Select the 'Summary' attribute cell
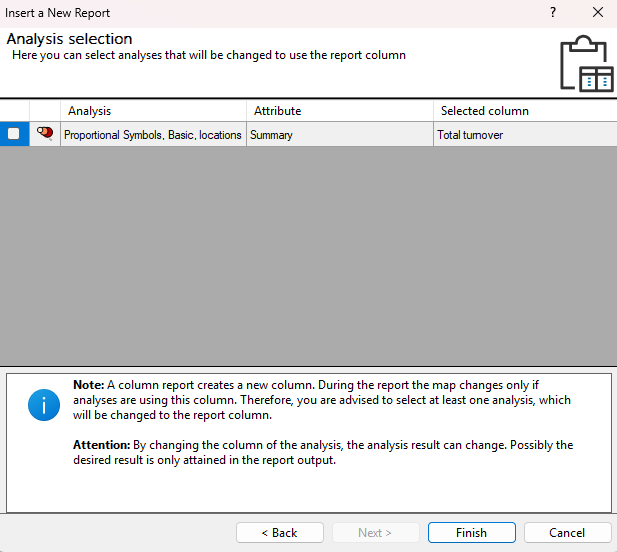 point(340,135)
